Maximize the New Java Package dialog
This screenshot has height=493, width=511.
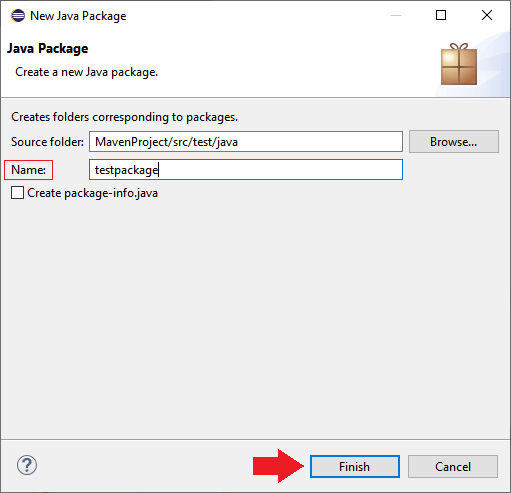click(x=441, y=15)
